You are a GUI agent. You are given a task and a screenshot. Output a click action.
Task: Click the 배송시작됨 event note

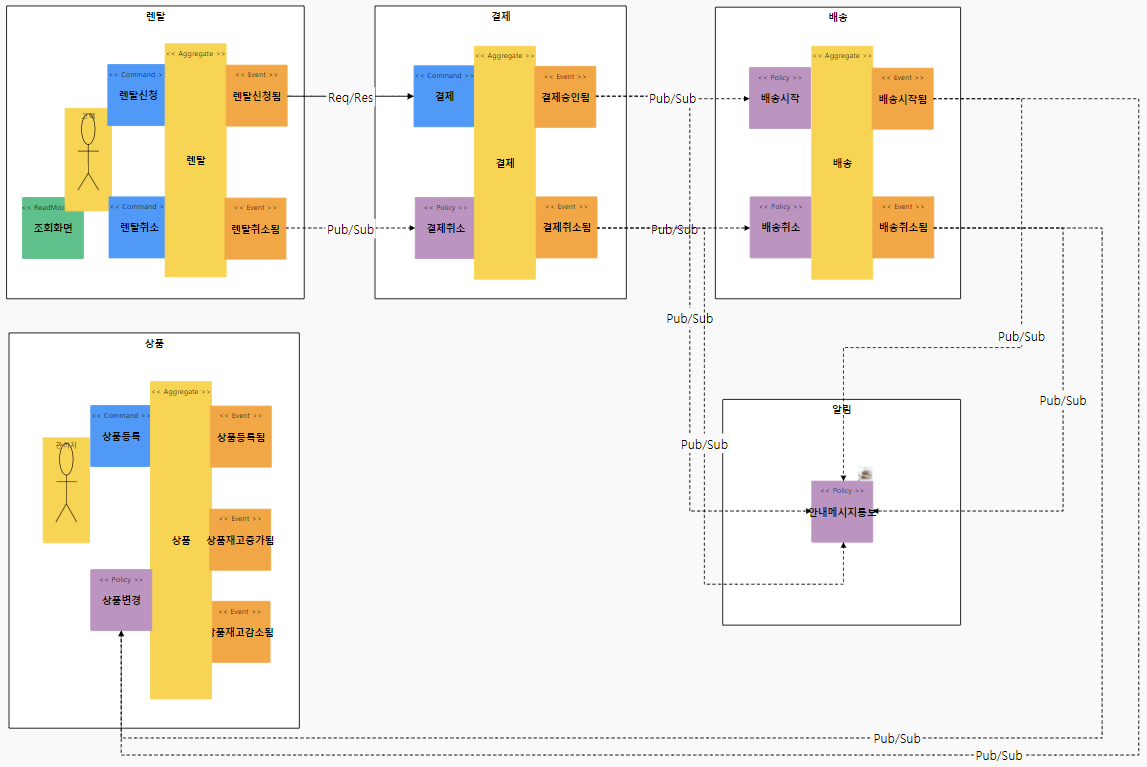click(903, 99)
